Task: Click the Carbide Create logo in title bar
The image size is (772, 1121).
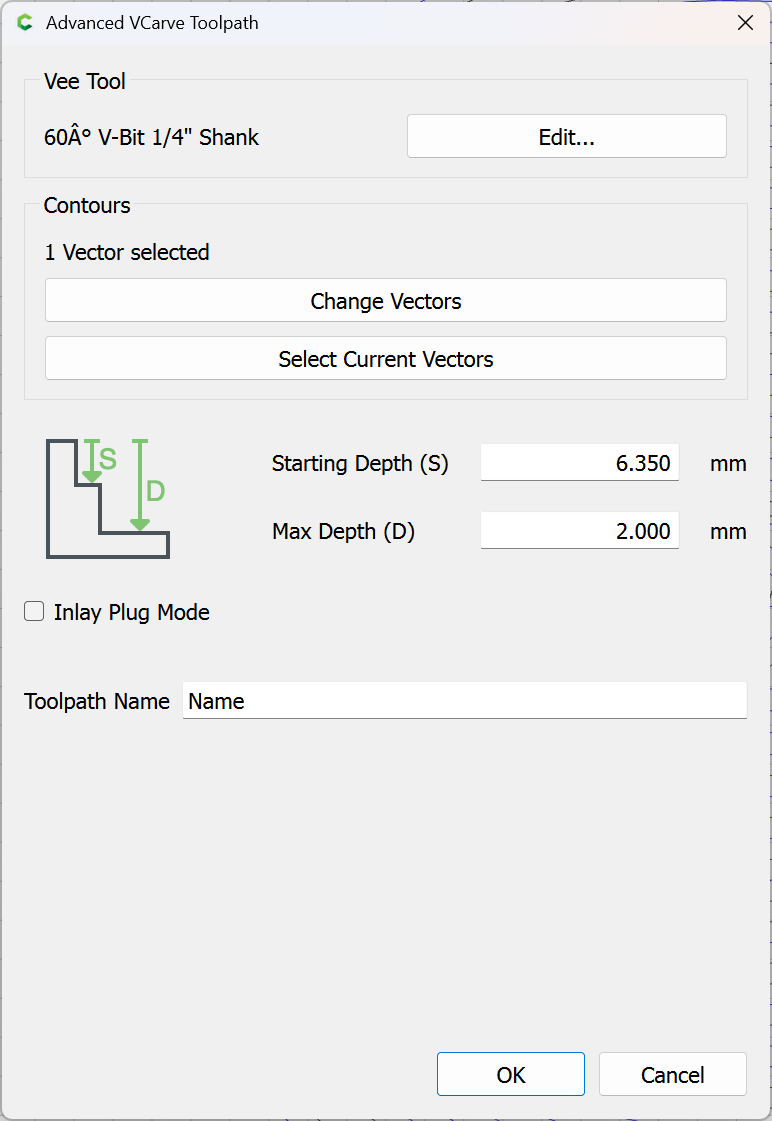Action: coord(25,23)
